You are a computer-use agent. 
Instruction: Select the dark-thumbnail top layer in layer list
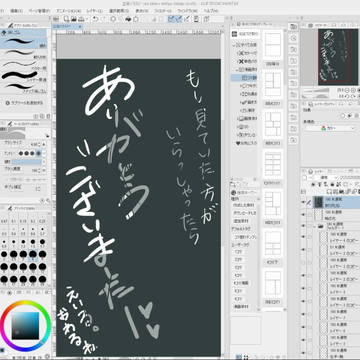(337, 202)
